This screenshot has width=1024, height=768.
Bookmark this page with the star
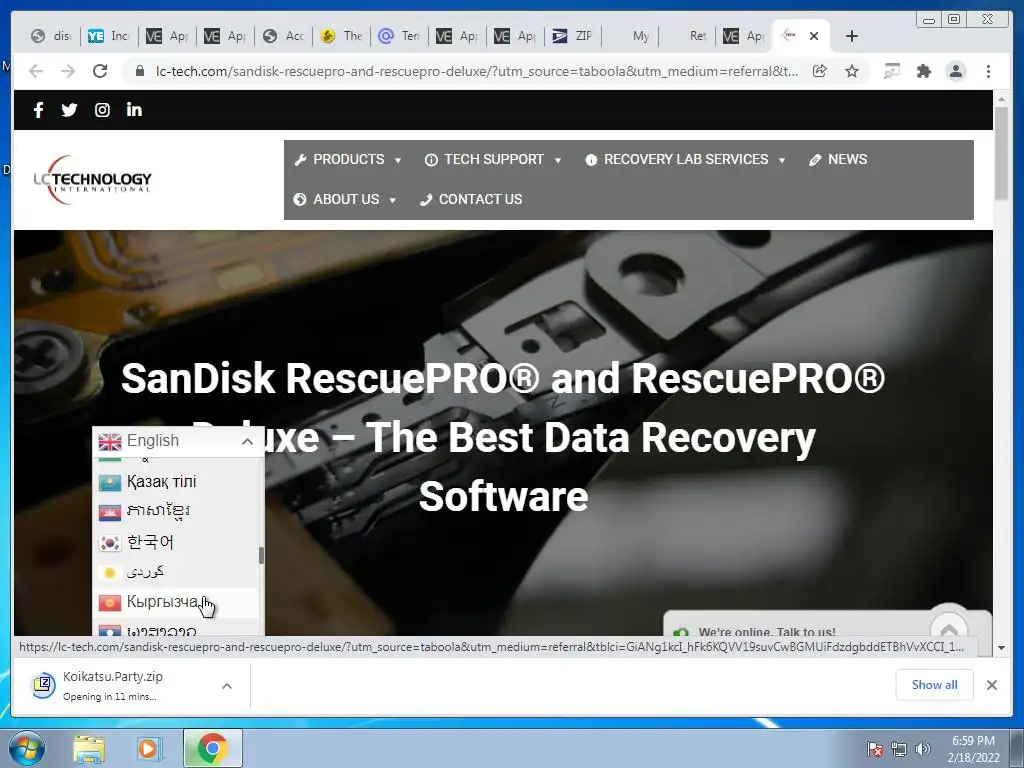(x=852, y=71)
